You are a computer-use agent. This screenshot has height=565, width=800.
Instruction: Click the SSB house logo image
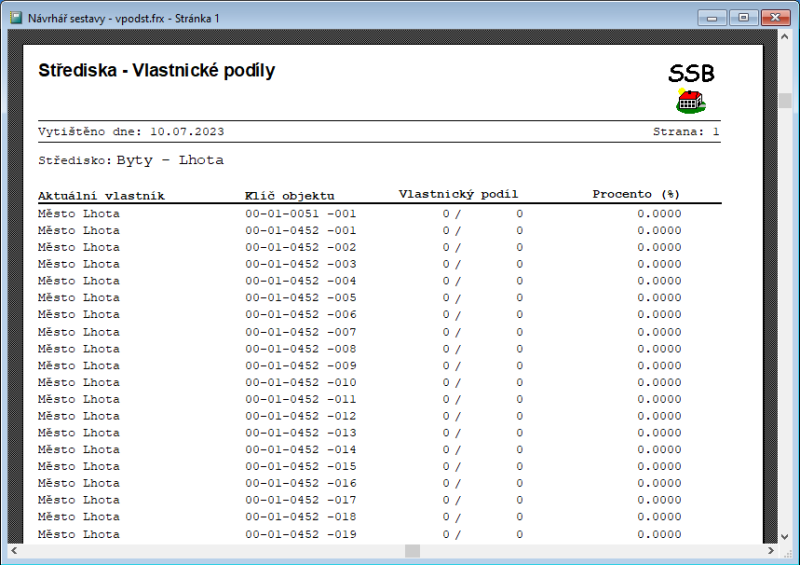(x=691, y=100)
